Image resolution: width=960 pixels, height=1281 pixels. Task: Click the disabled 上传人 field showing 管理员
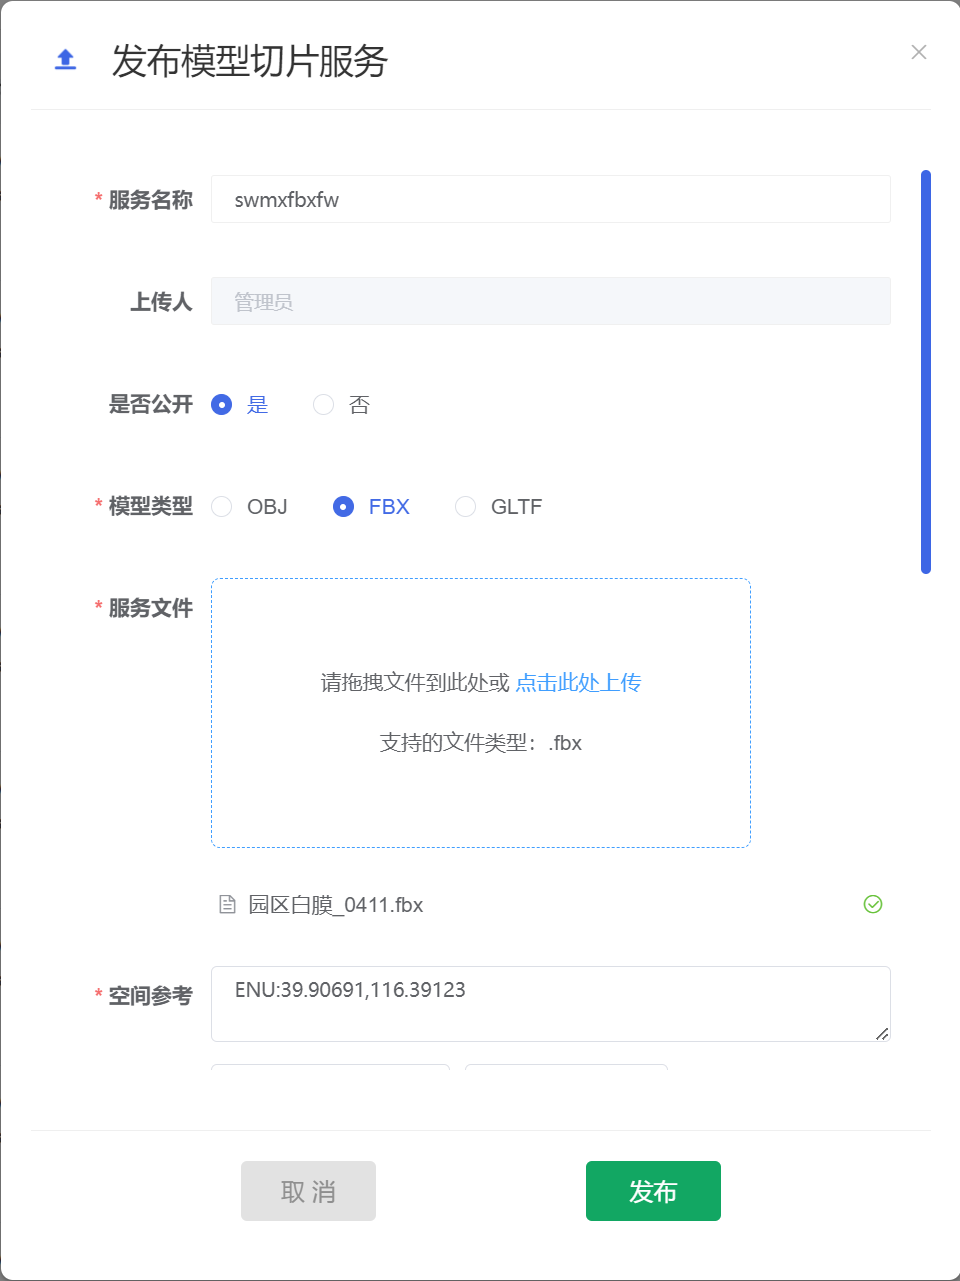tap(551, 301)
